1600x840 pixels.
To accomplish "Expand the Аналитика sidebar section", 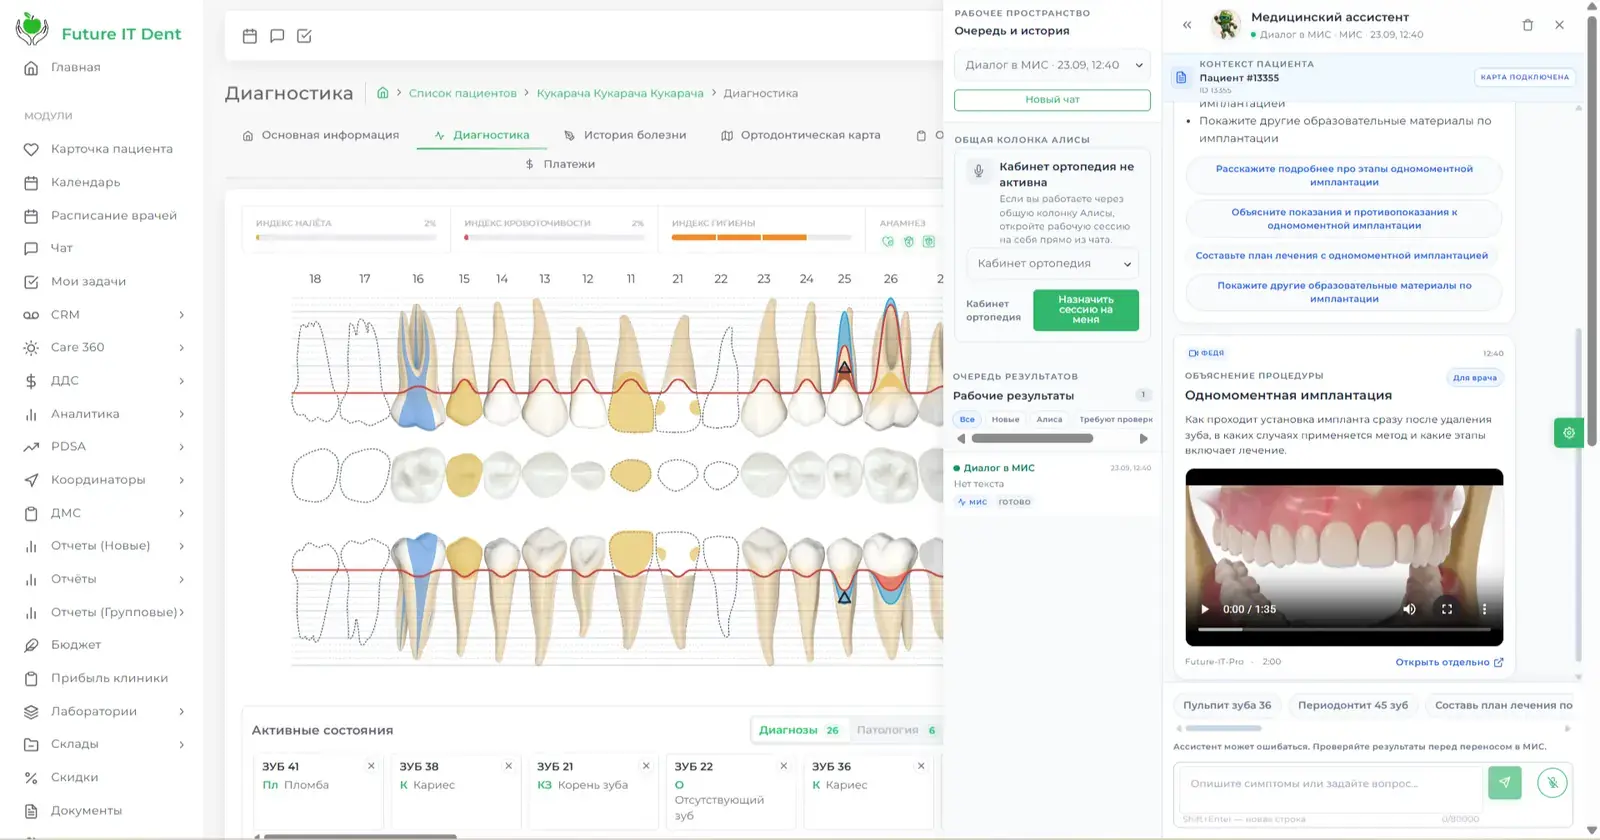I will pyautogui.click(x=181, y=414).
